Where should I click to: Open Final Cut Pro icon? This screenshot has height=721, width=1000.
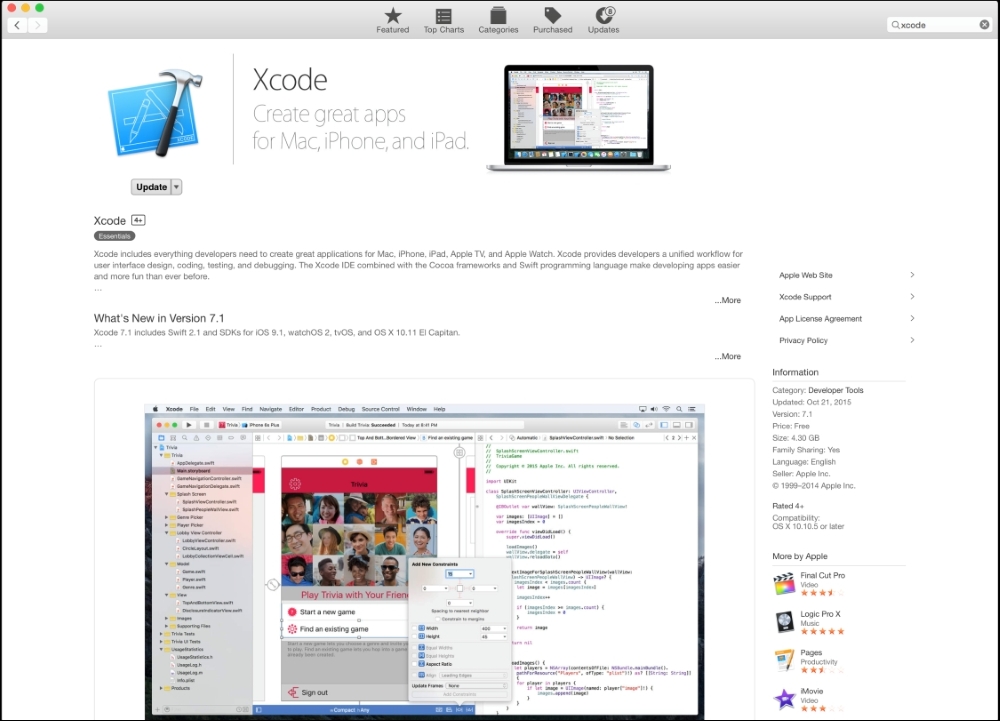(x=784, y=583)
